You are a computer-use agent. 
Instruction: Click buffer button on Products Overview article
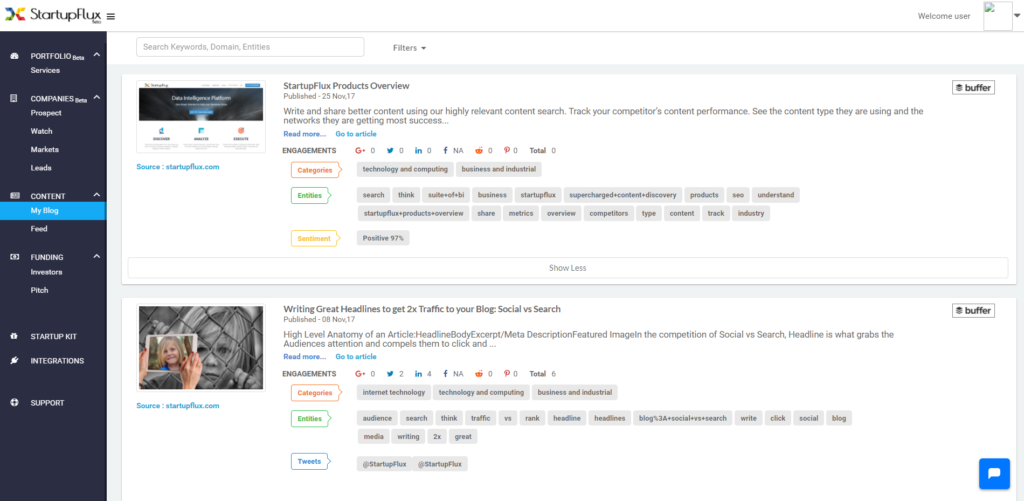[x=973, y=88]
